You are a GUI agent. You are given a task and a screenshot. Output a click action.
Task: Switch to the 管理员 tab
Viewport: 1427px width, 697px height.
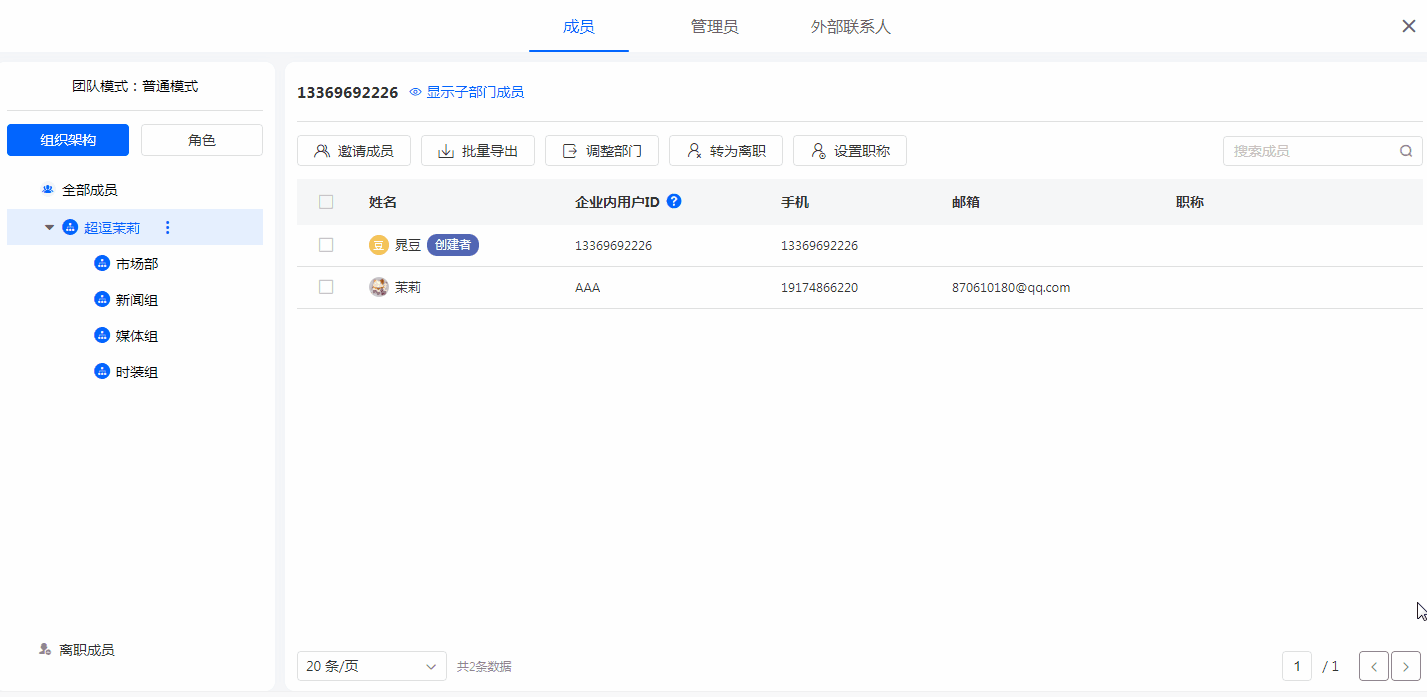pos(714,27)
